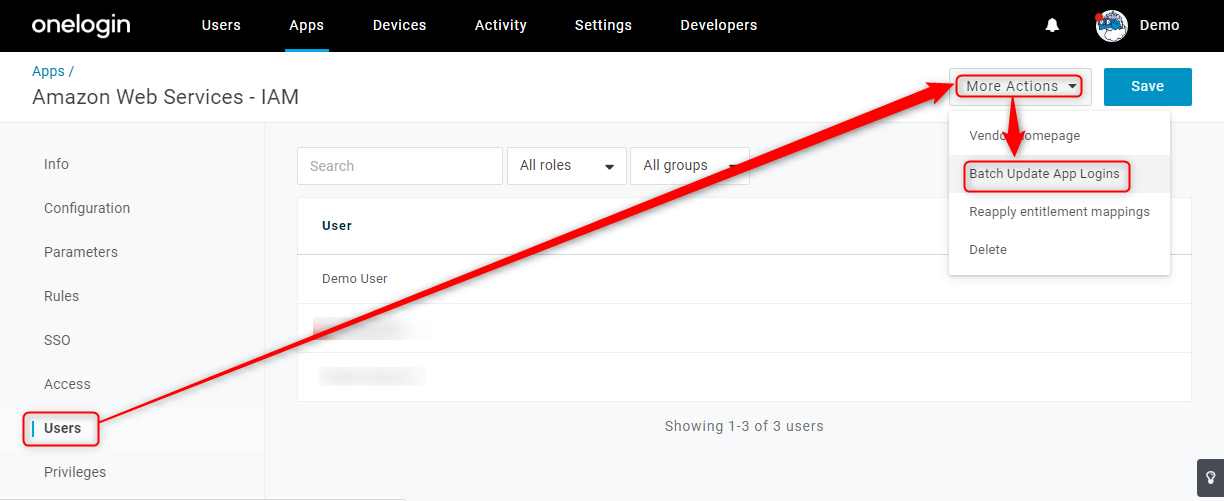
Task: Open the Configuration sidebar tab
Action: [87, 208]
